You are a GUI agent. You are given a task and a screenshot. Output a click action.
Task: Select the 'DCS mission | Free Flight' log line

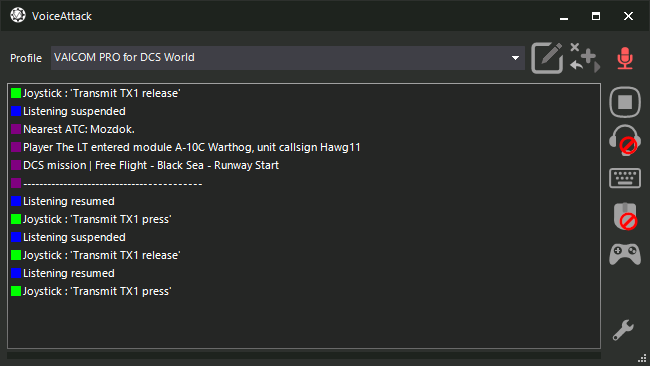click(x=151, y=165)
